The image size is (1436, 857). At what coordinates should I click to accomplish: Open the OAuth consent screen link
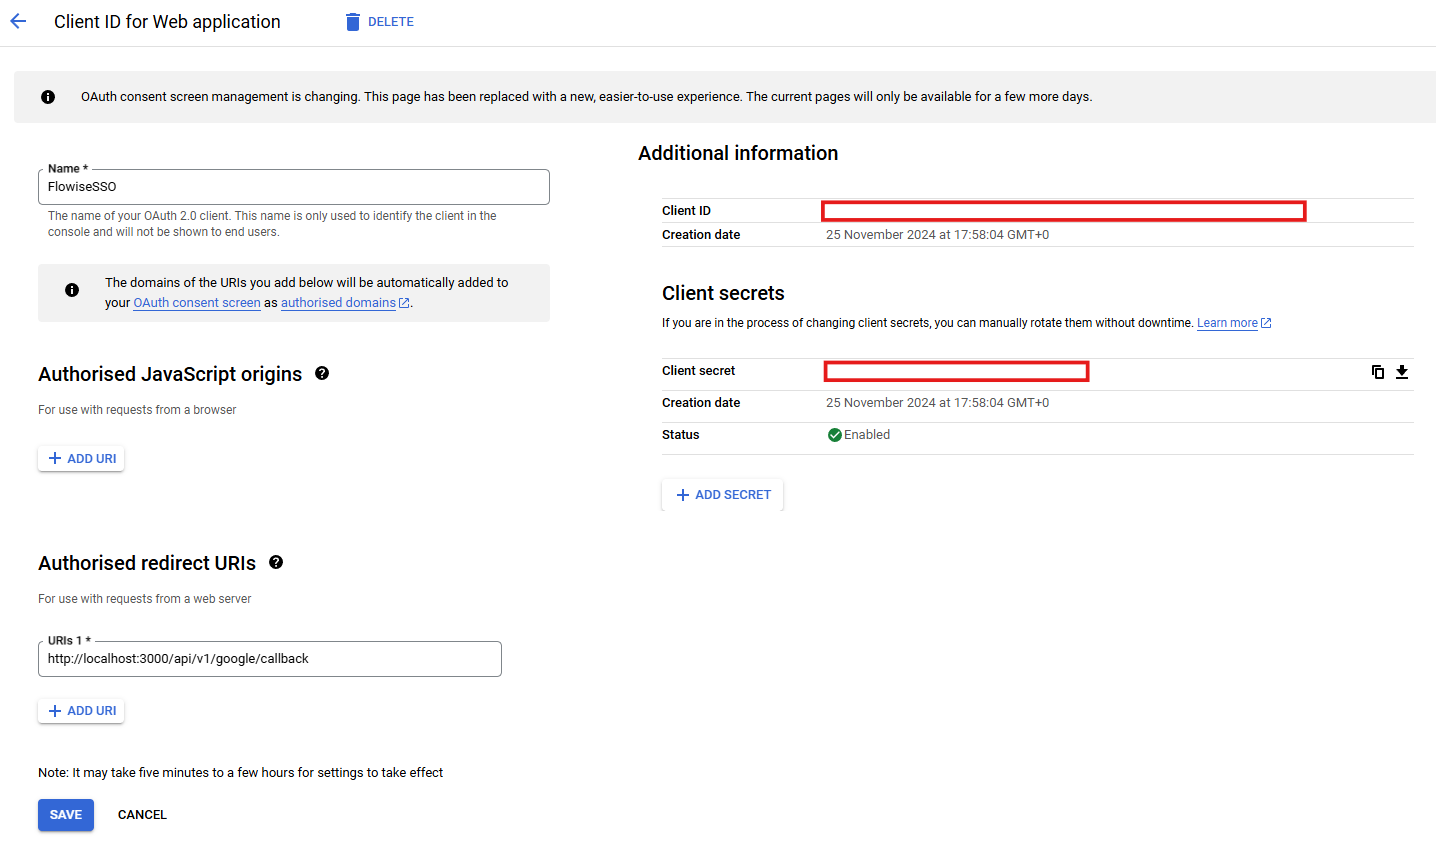tap(197, 303)
